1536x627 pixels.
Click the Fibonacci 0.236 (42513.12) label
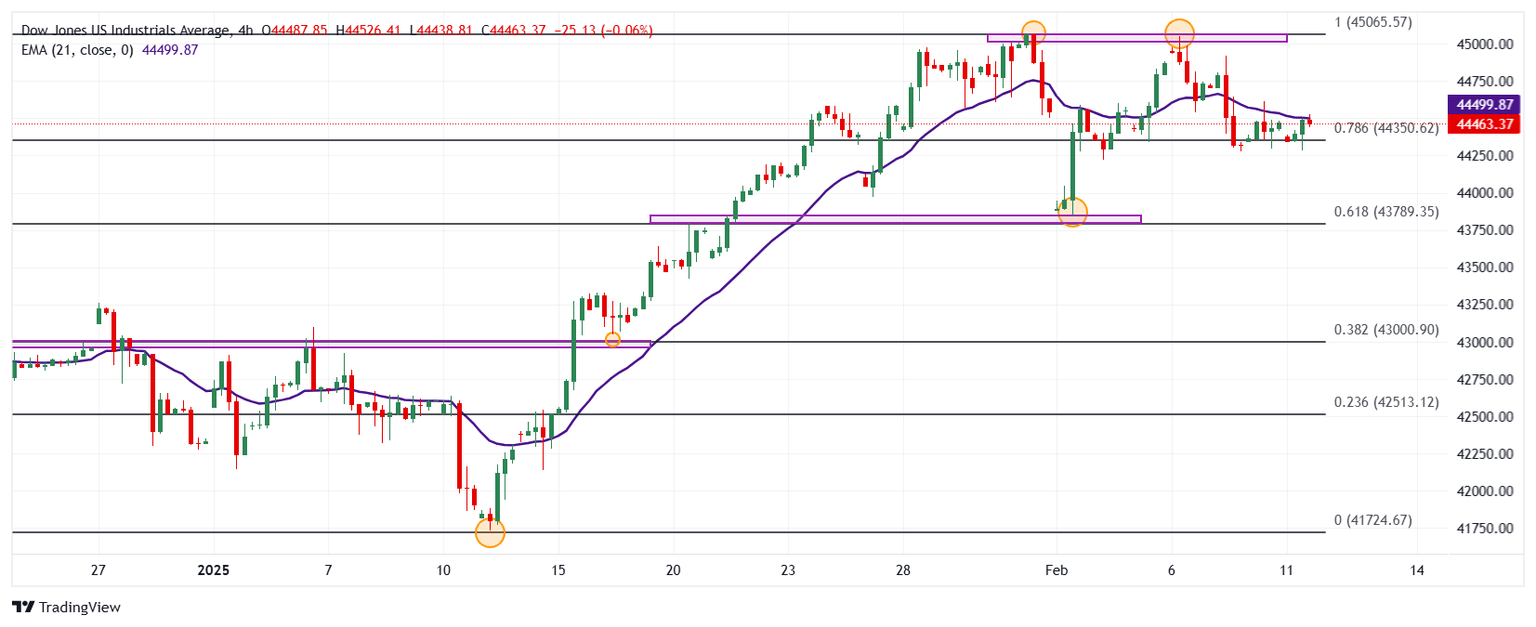[x=1386, y=403]
